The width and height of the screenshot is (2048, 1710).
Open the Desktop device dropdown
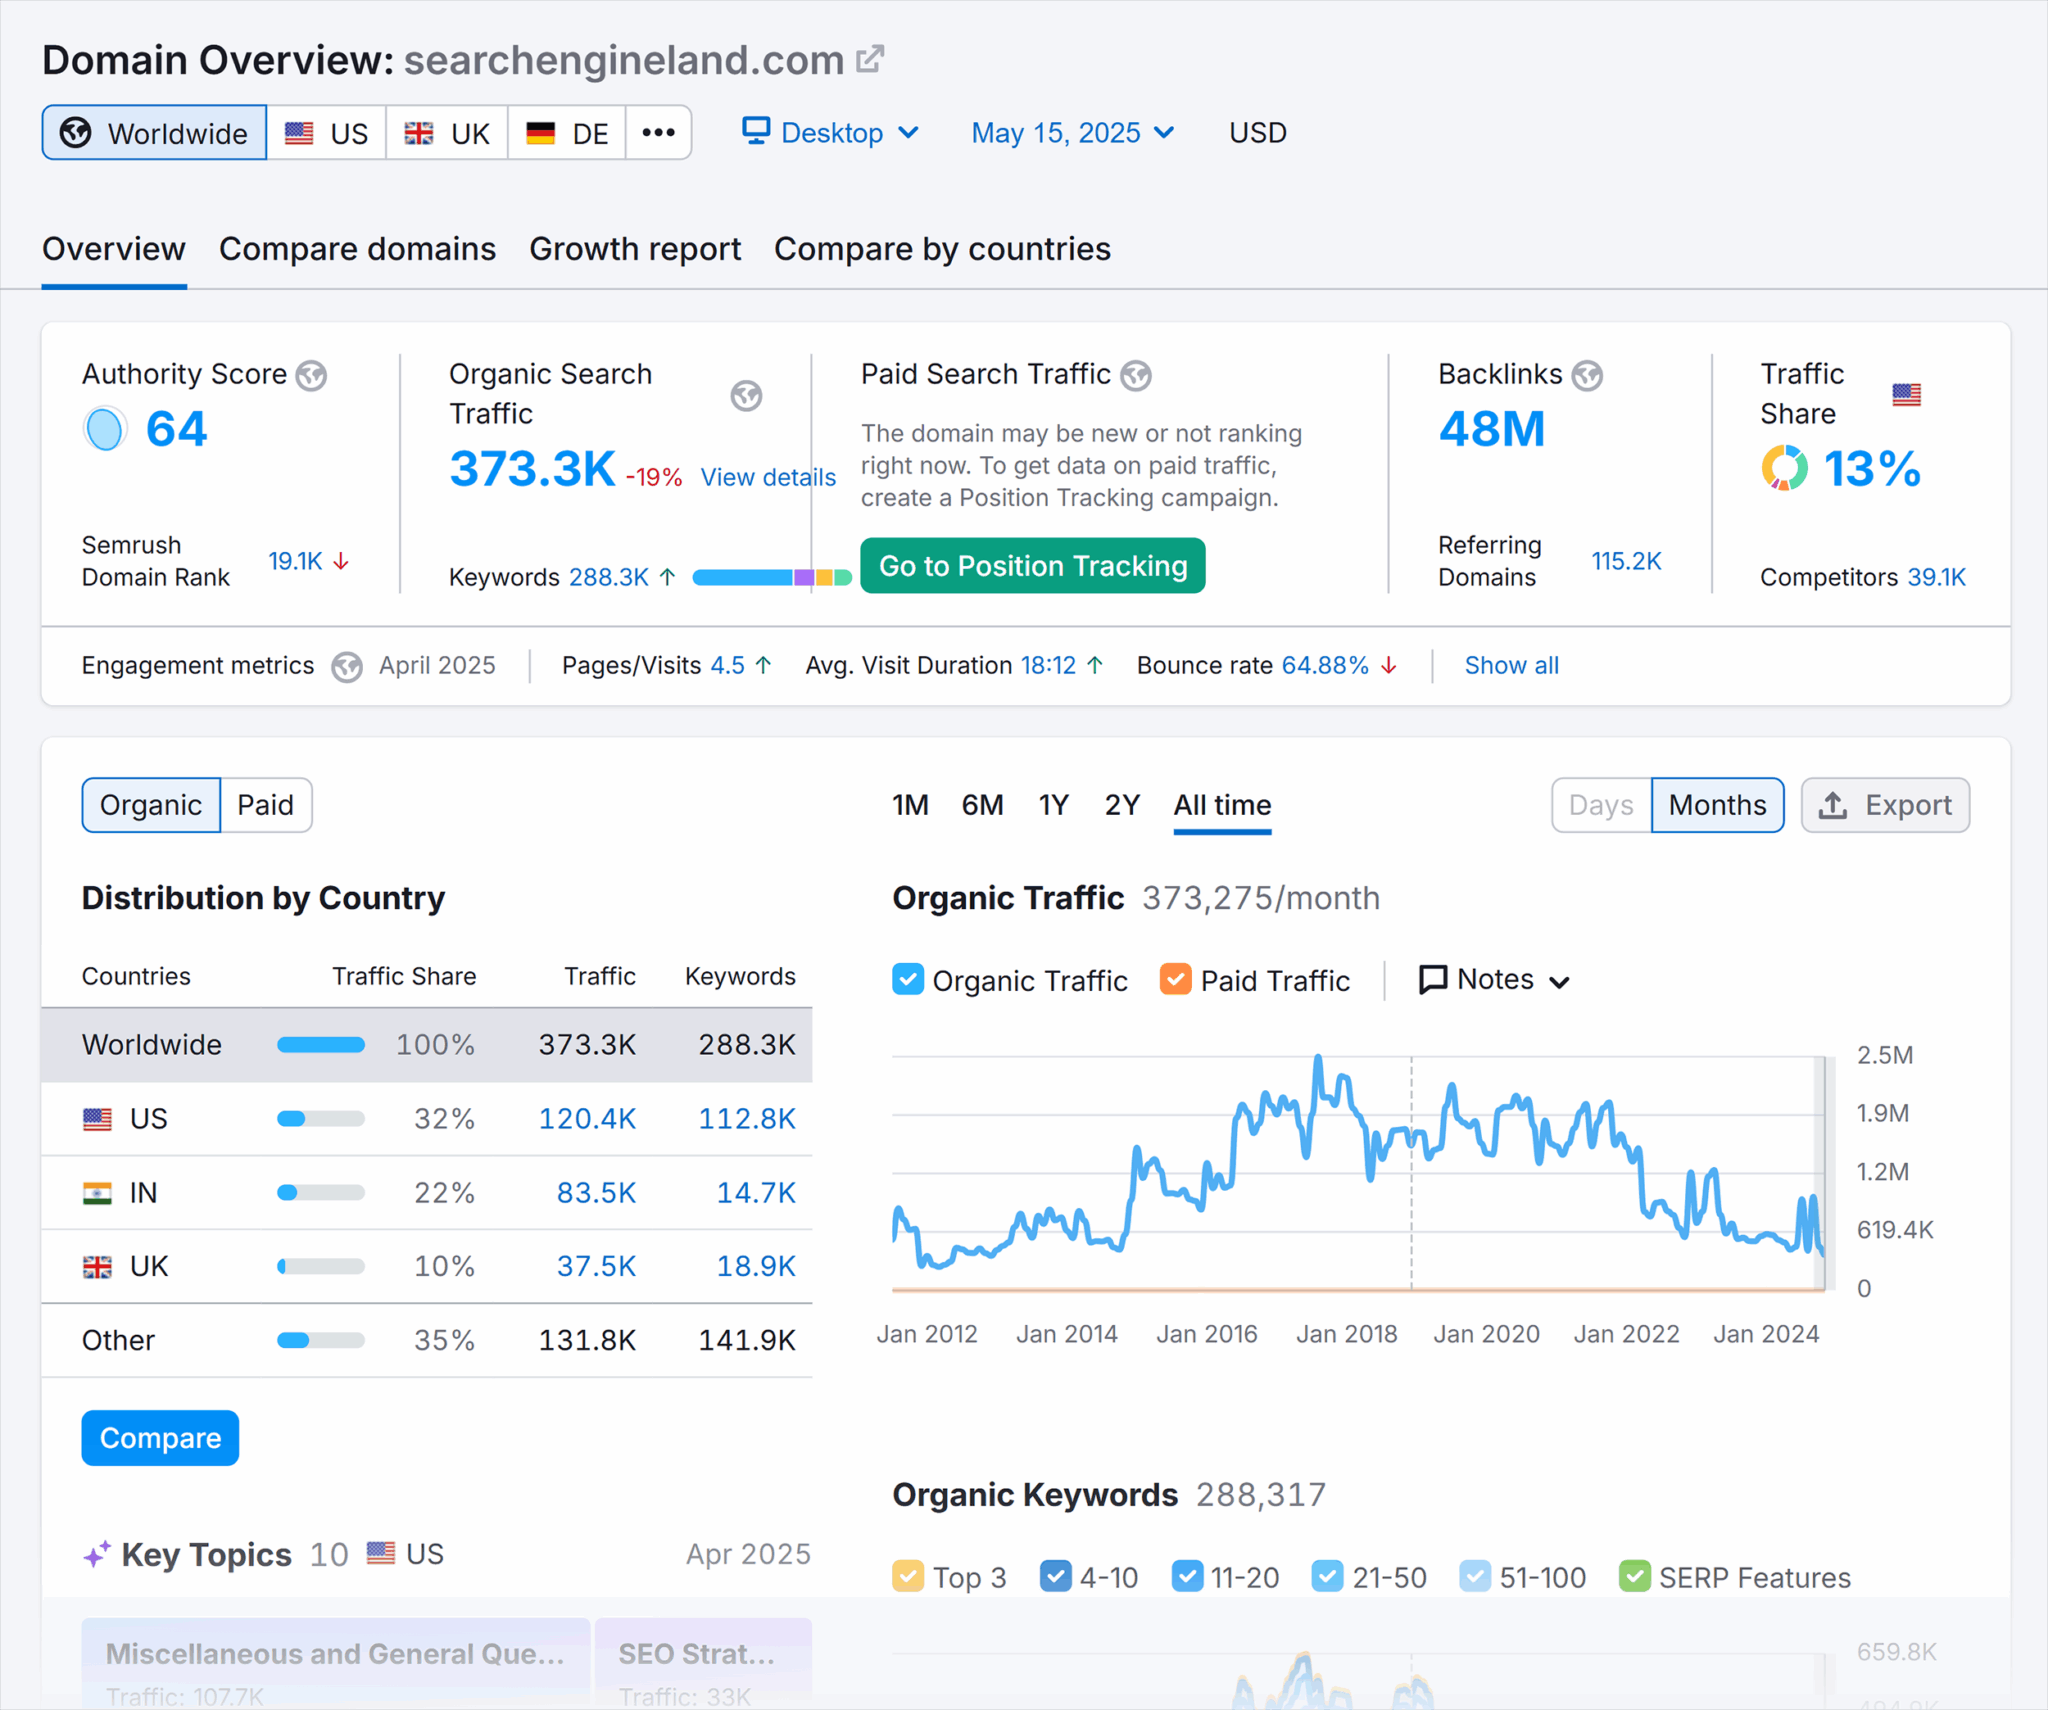coord(830,132)
